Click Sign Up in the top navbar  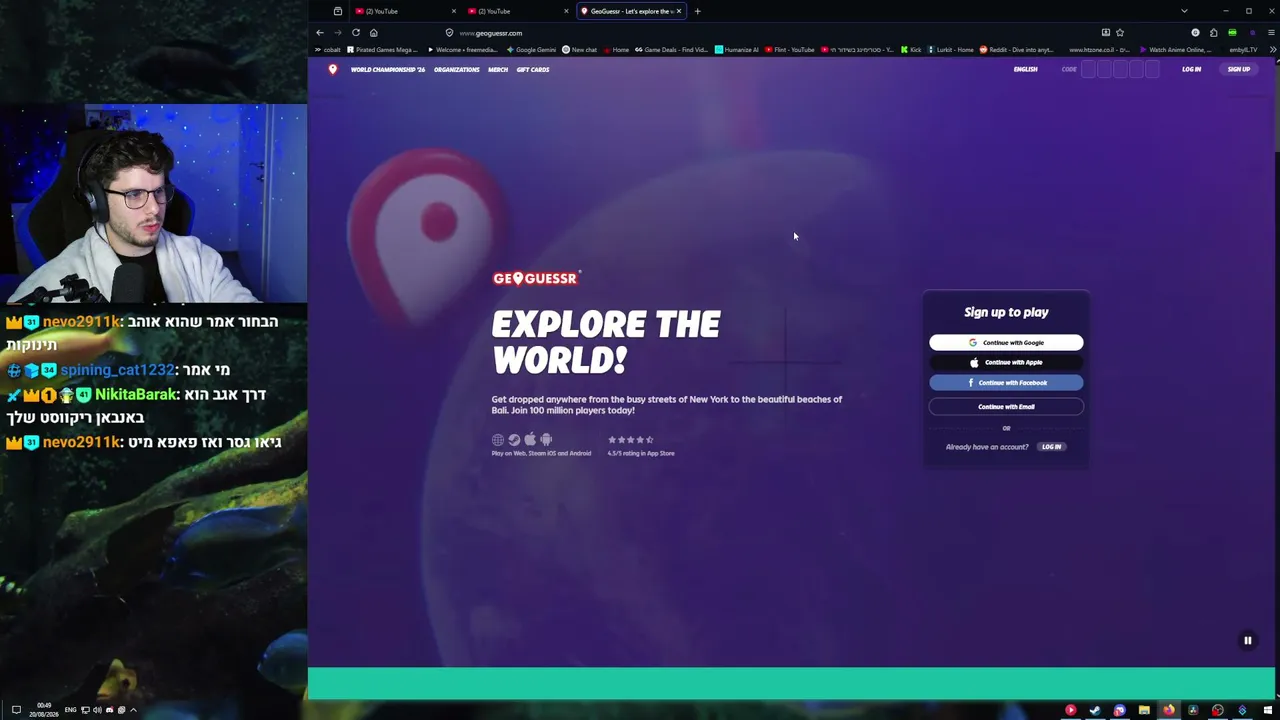tap(1239, 69)
